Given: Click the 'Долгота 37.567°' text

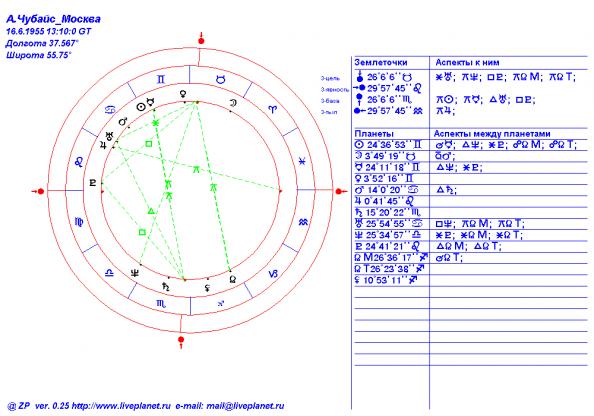Looking at the screenshot, I should coord(42,43).
